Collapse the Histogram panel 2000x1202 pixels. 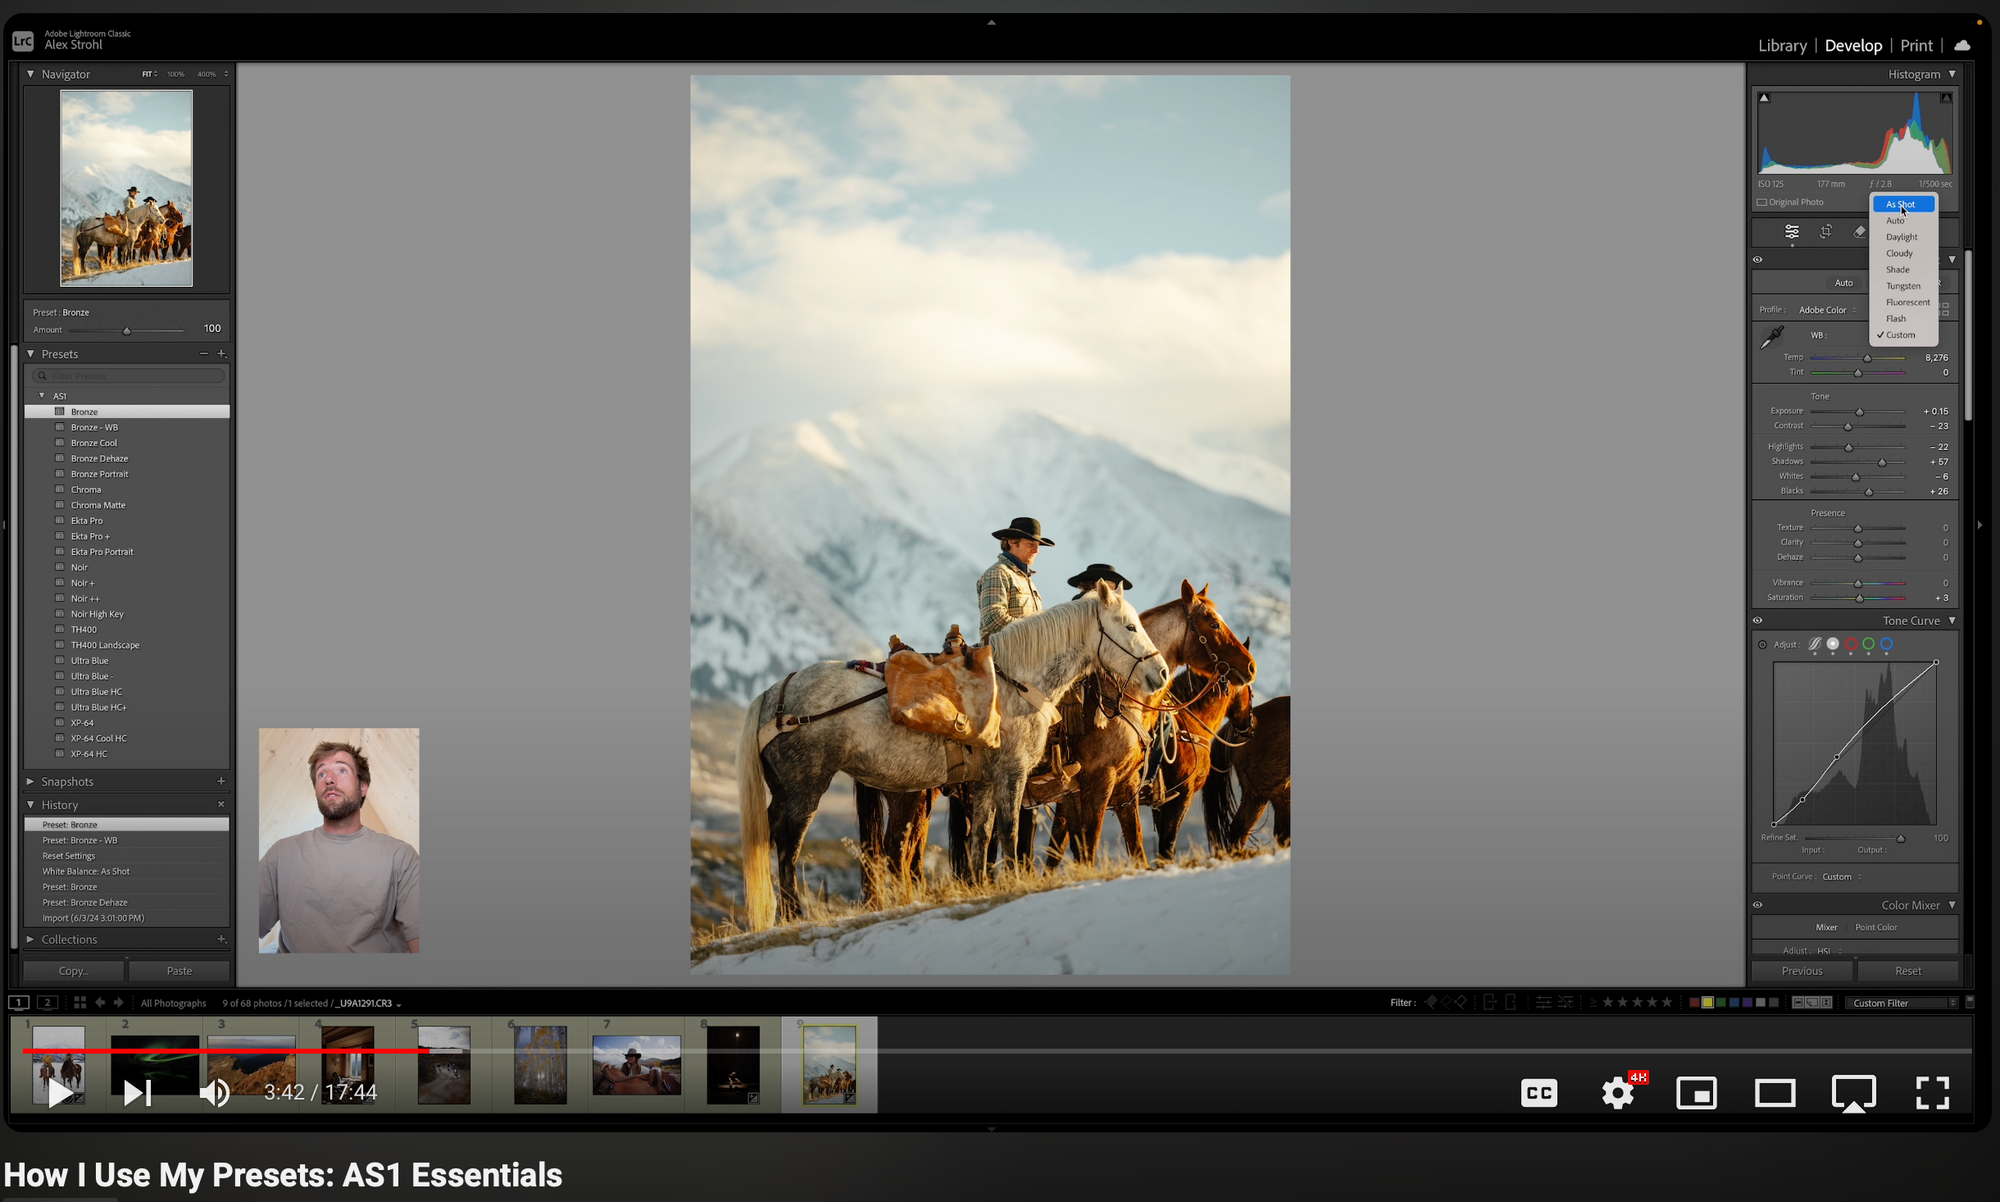coord(1952,74)
